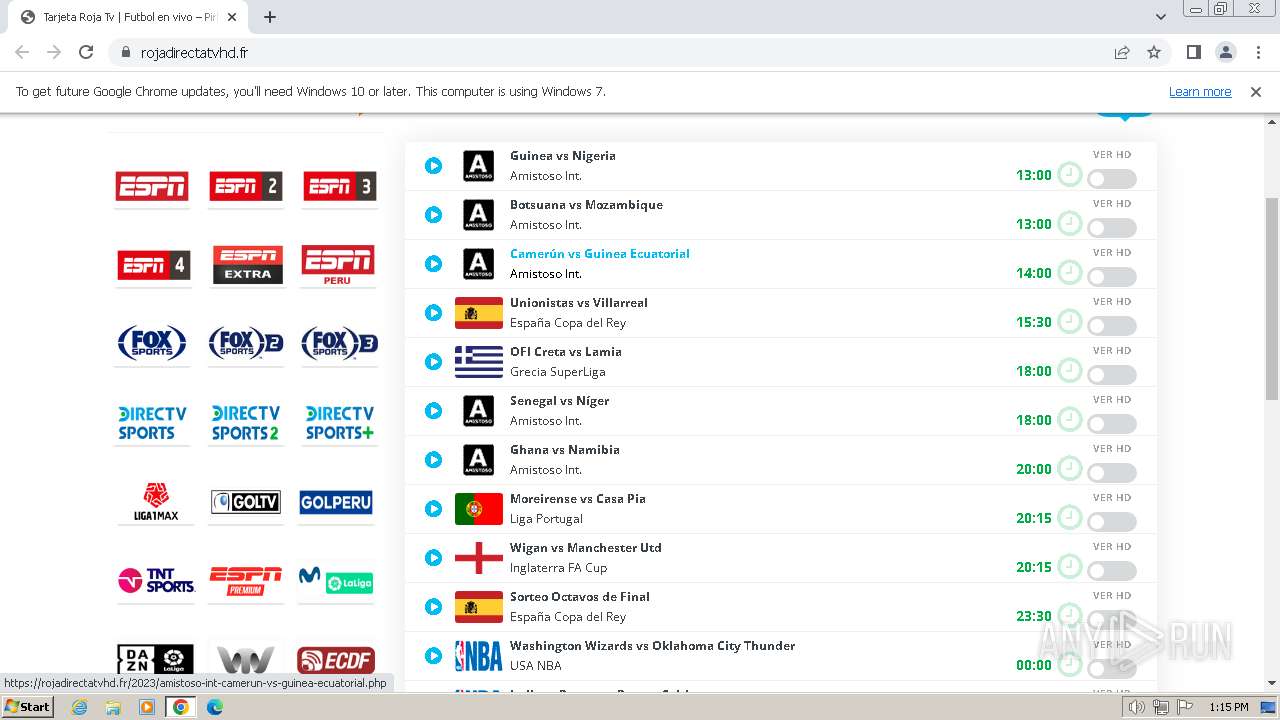
Task: Bookmark this page with the star icon
Action: 1154,52
